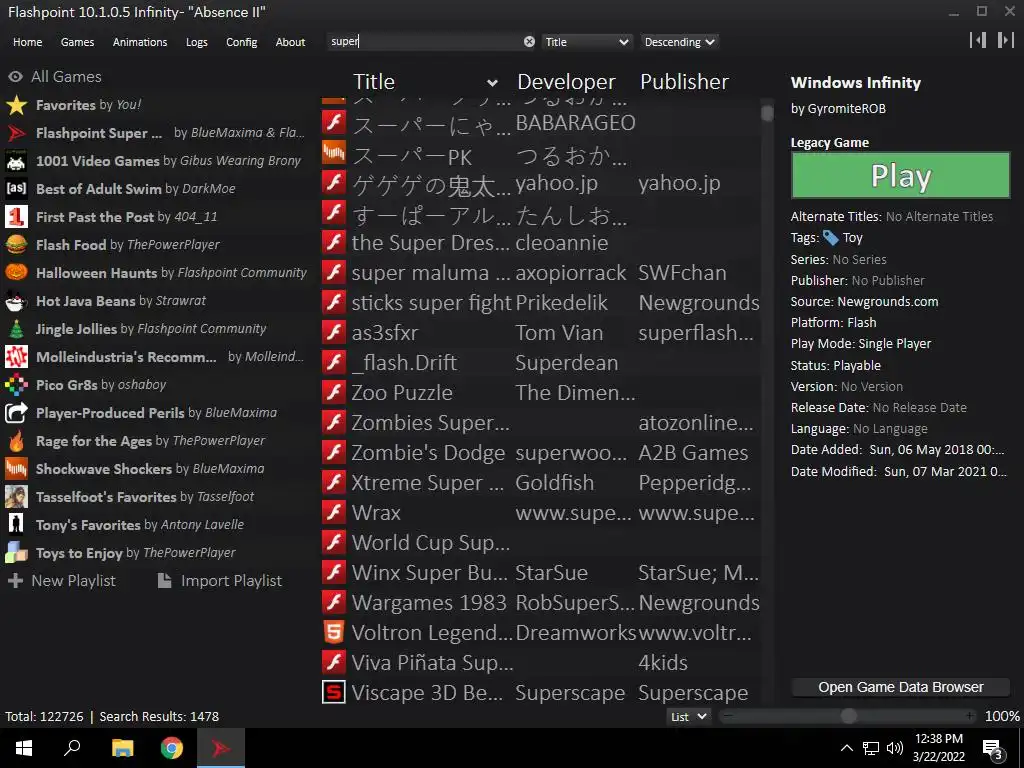
Task: Select the Wargames 1983 game row
Action: 541,602
